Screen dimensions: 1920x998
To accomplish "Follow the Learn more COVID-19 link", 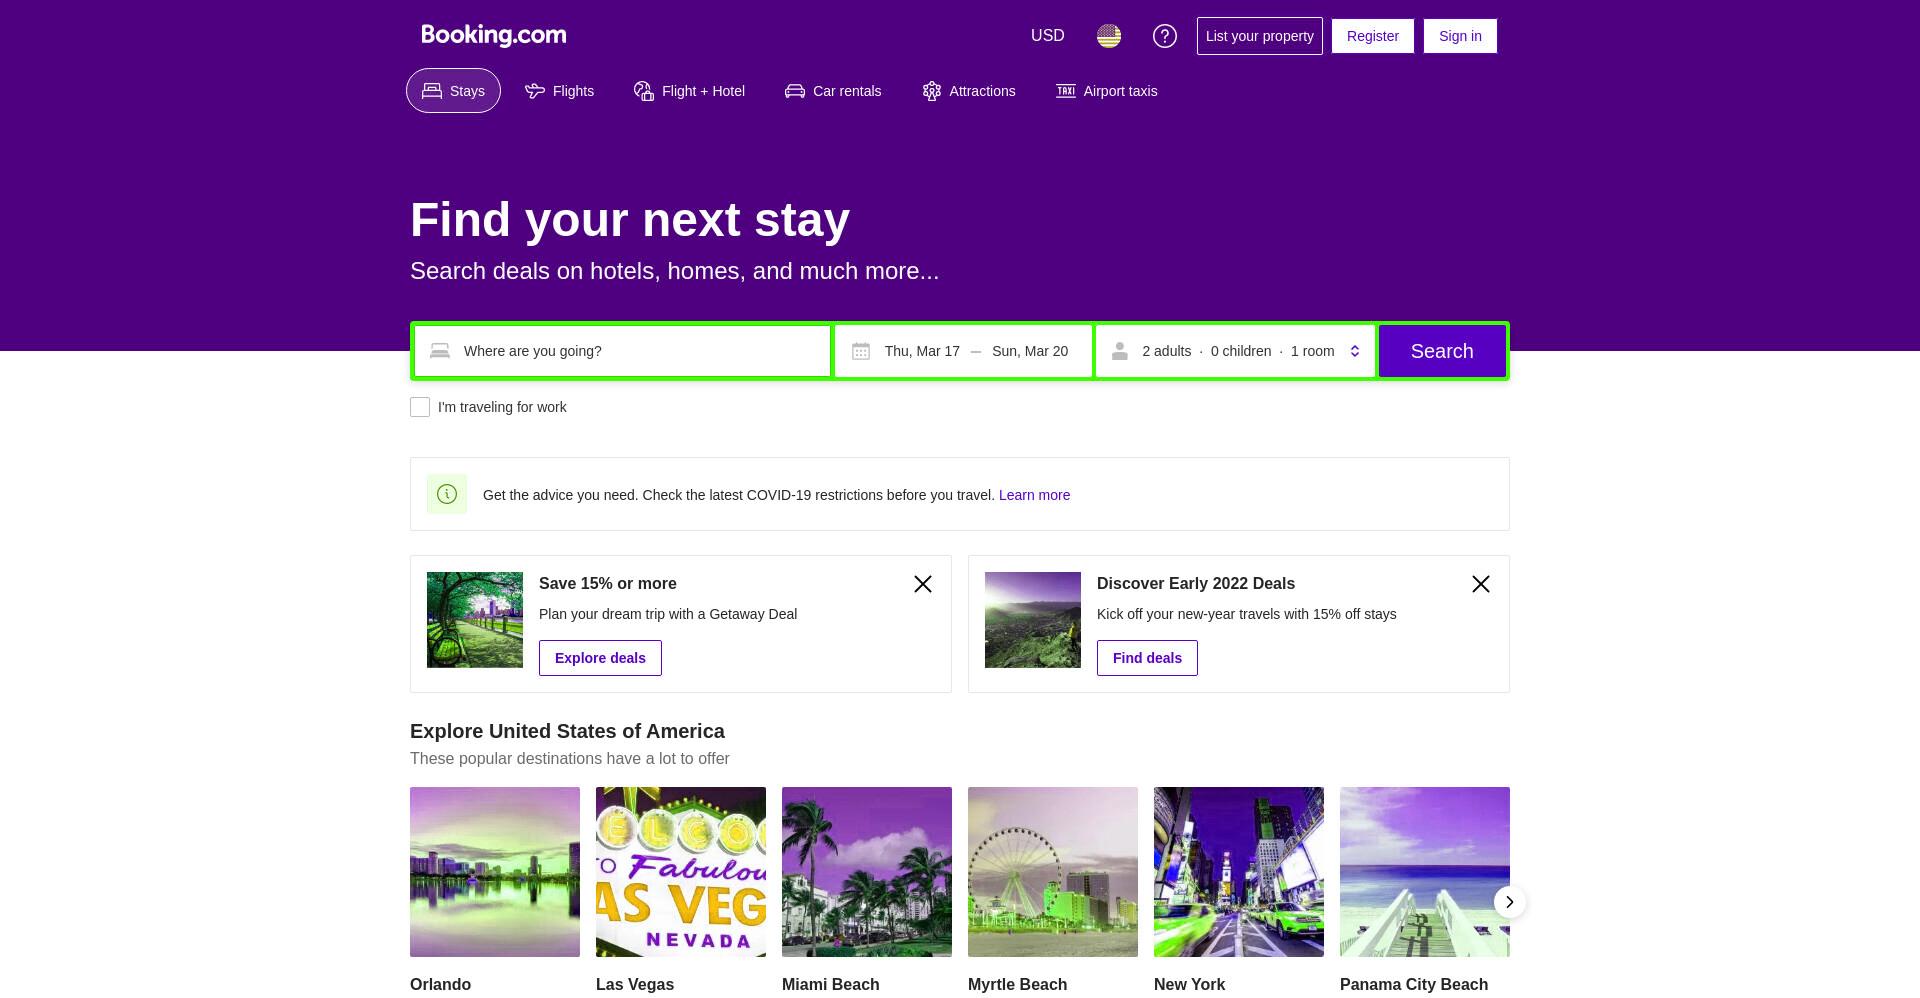I will point(1034,495).
